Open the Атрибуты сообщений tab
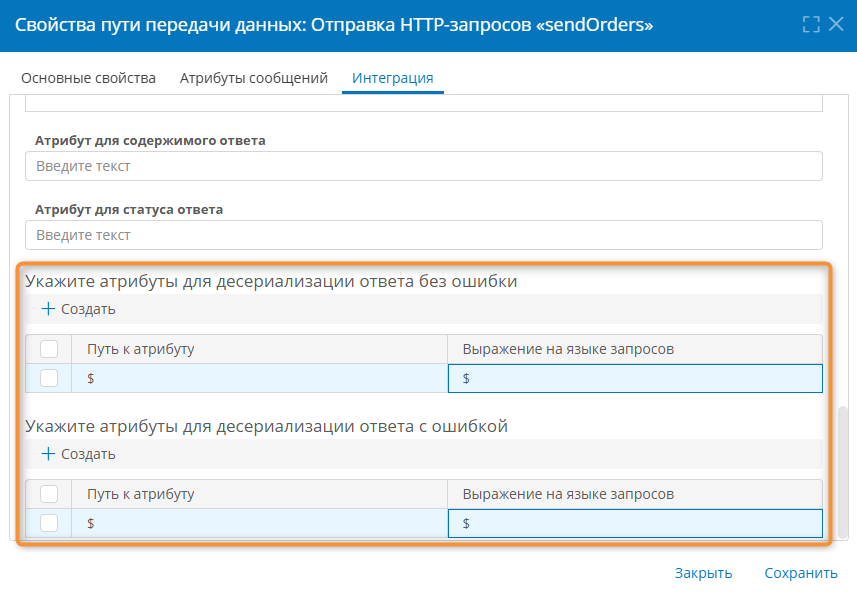The width and height of the screenshot is (857, 595). [254, 78]
